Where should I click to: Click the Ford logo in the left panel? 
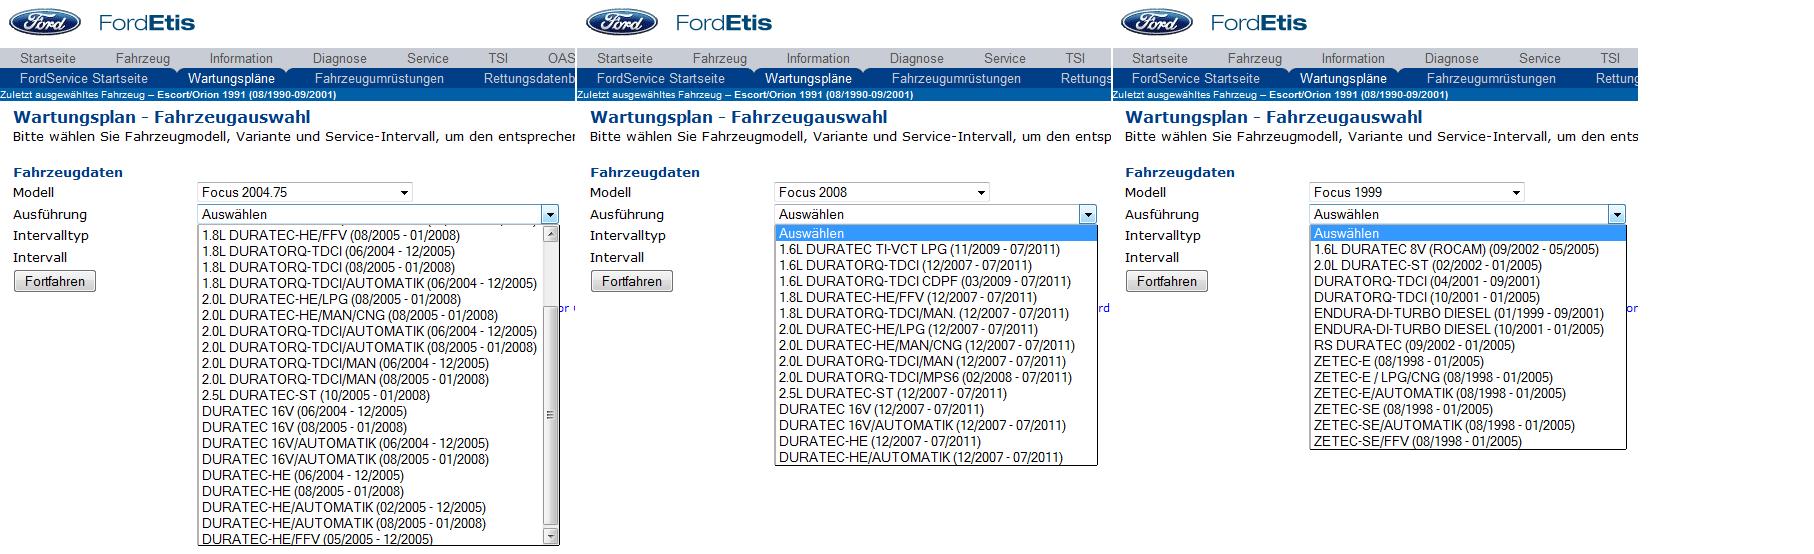click(45, 22)
